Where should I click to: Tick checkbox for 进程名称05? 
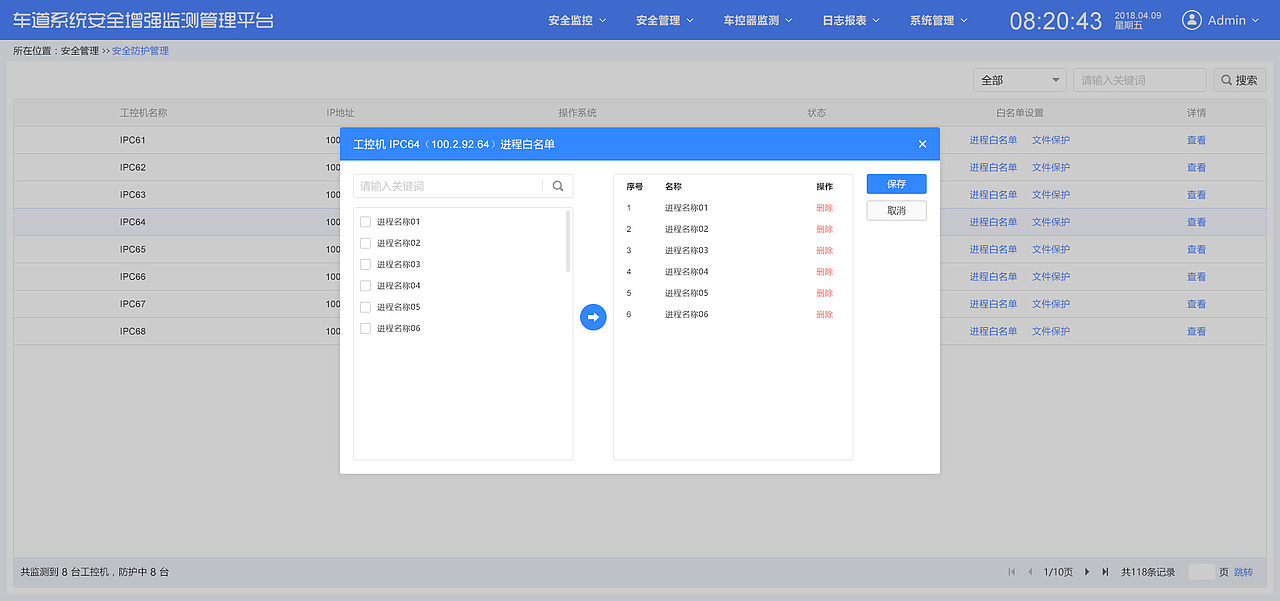coord(365,307)
